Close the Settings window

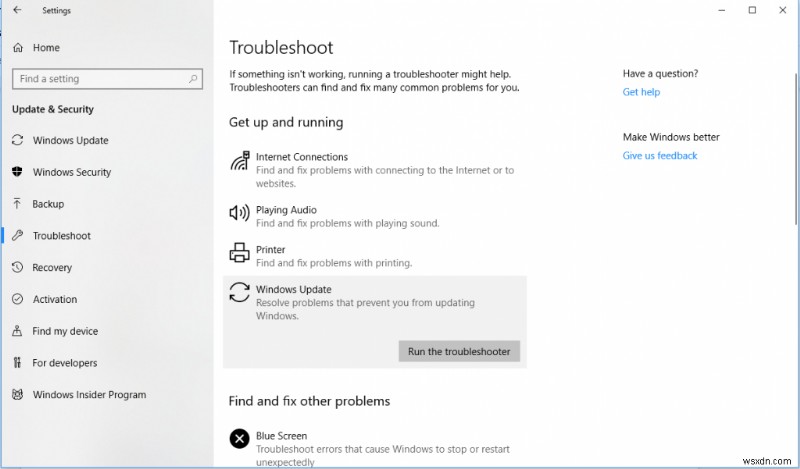click(783, 10)
